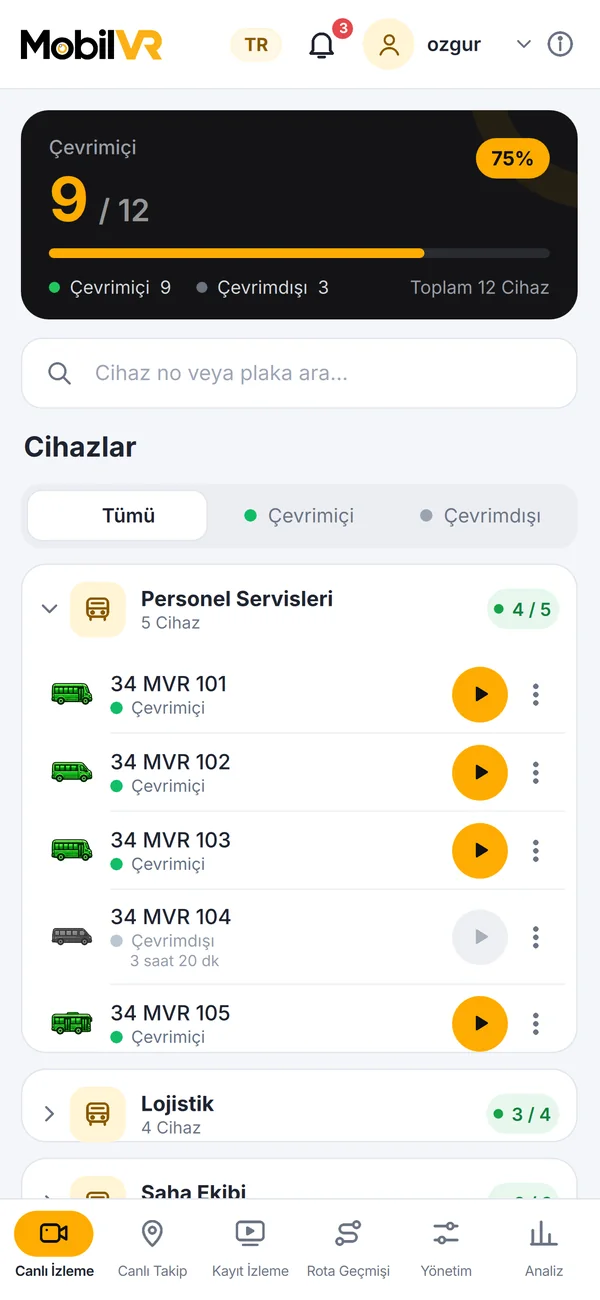Screen dimensions: 600x1300
Task: Switch to Kayıt İzleme tab
Action: click(250, 1246)
